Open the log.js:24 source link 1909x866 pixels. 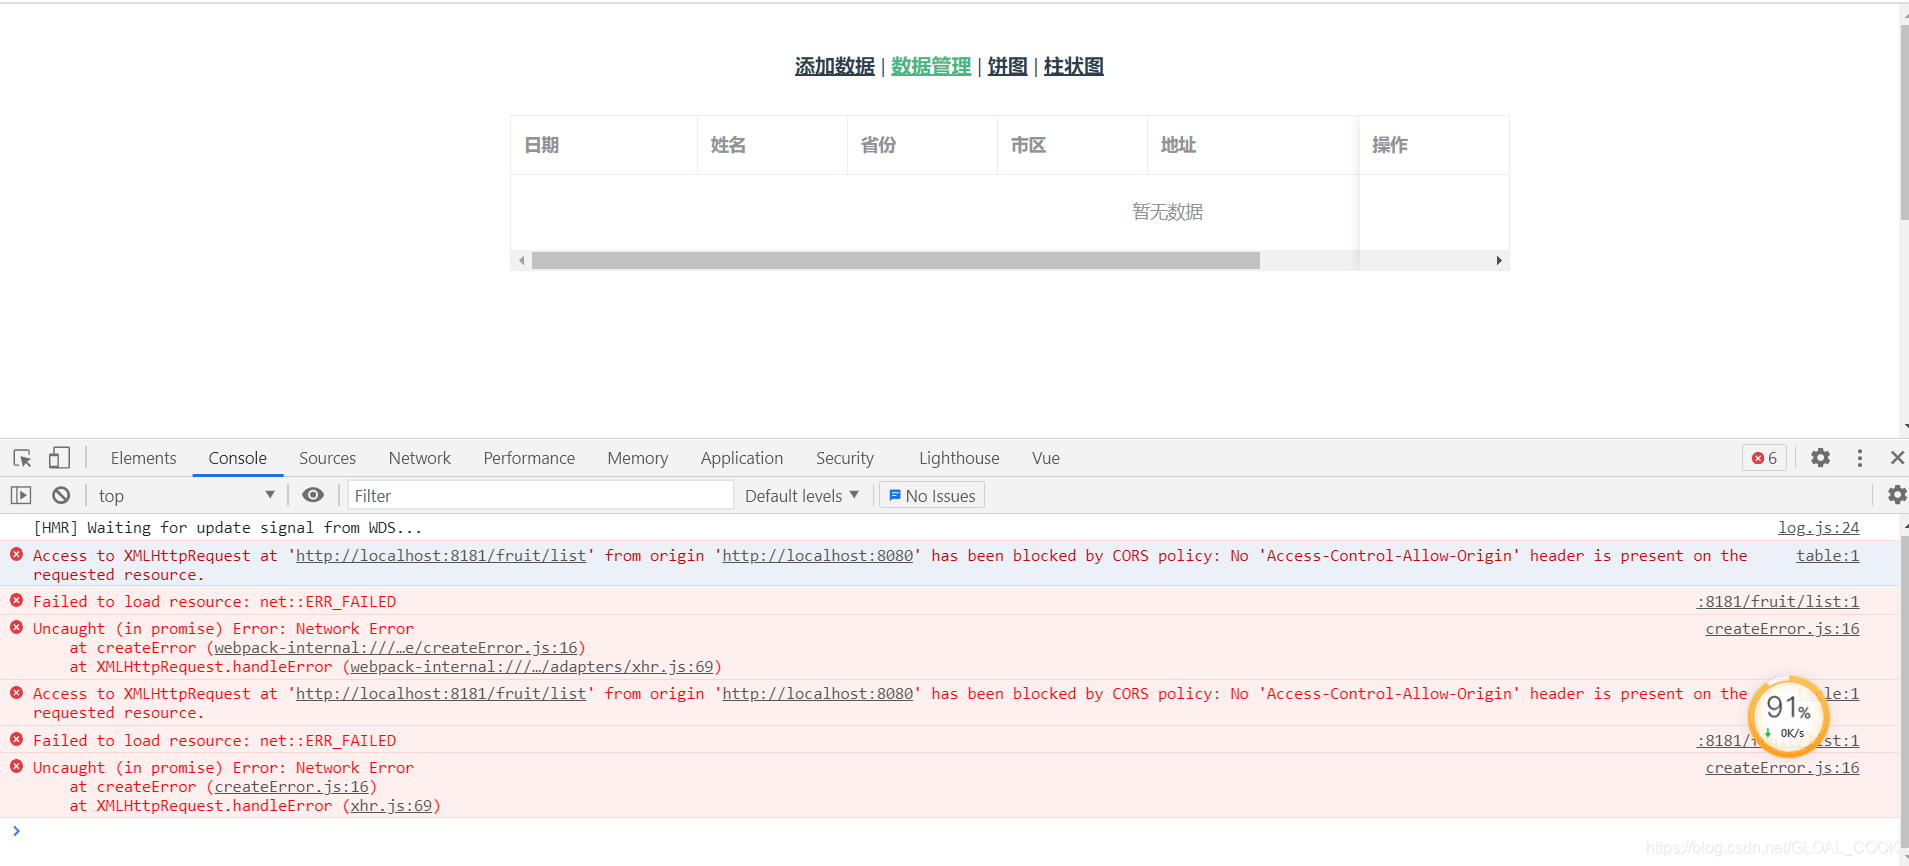(1818, 527)
